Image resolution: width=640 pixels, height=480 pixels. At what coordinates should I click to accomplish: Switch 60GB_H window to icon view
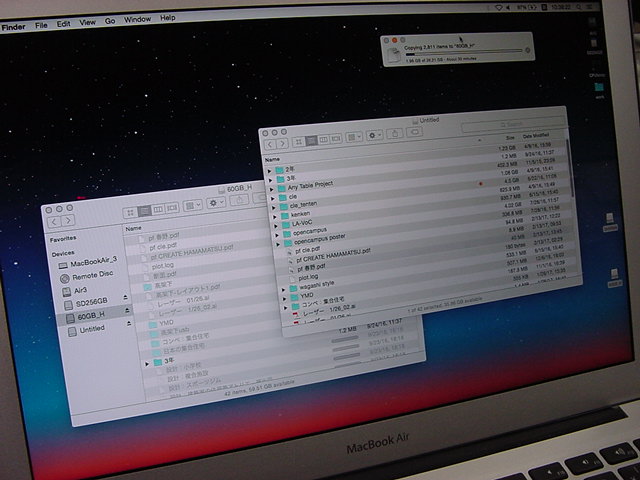click(x=130, y=213)
